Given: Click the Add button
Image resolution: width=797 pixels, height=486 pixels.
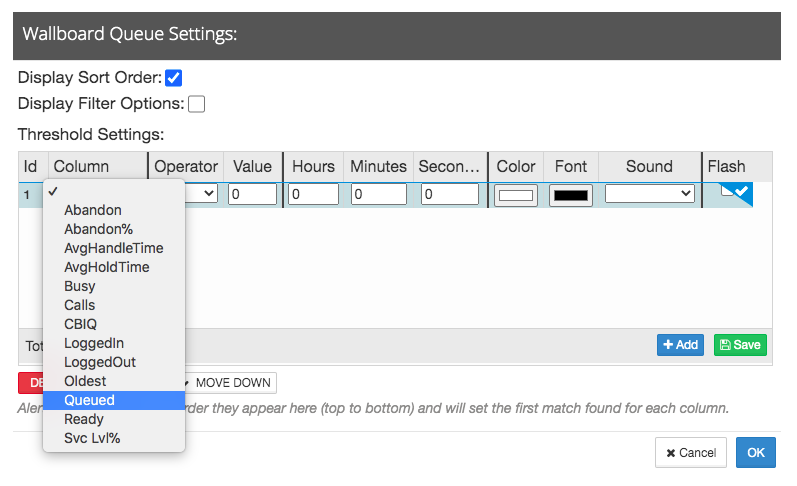Looking at the screenshot, I should [680, 345].
